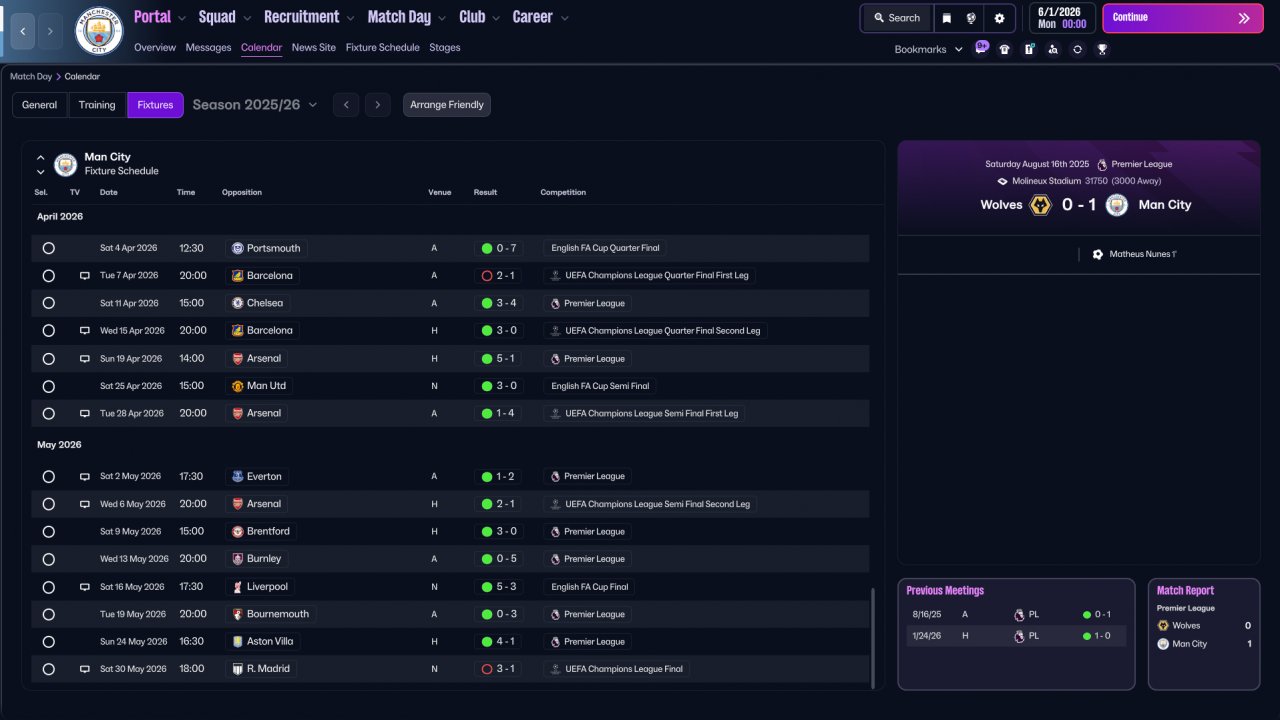
Task: Click the fixtures list vertical scrollbar
Action: coord(873,637)
